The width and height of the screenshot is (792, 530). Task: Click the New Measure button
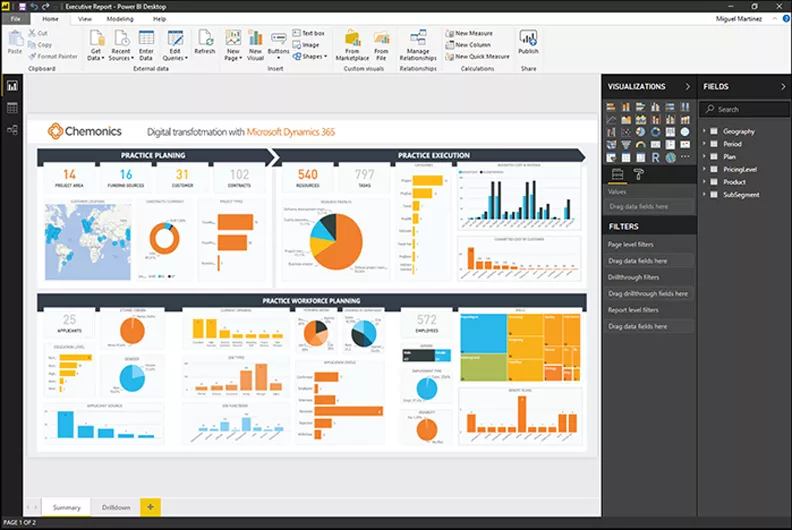click(x=475, y=33)
